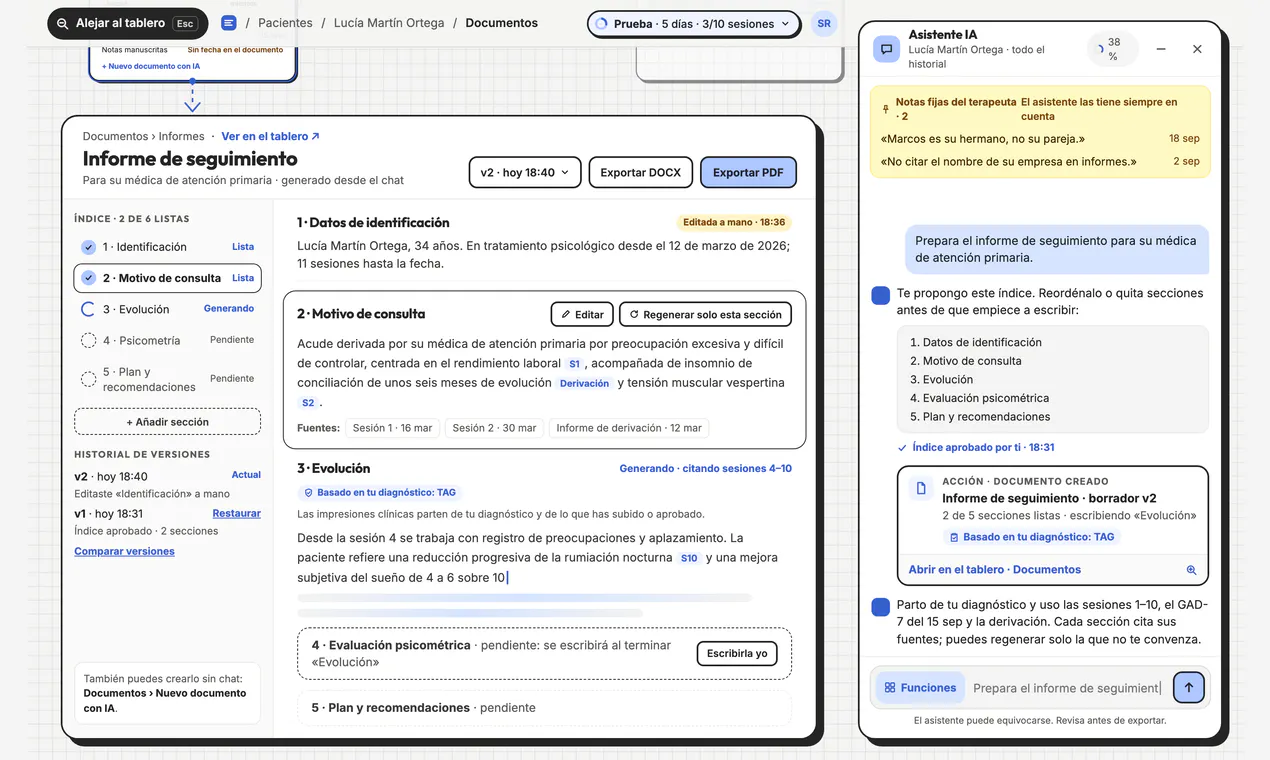
Task: Select 3 · Evolución in the index
Action: point(167,309)
